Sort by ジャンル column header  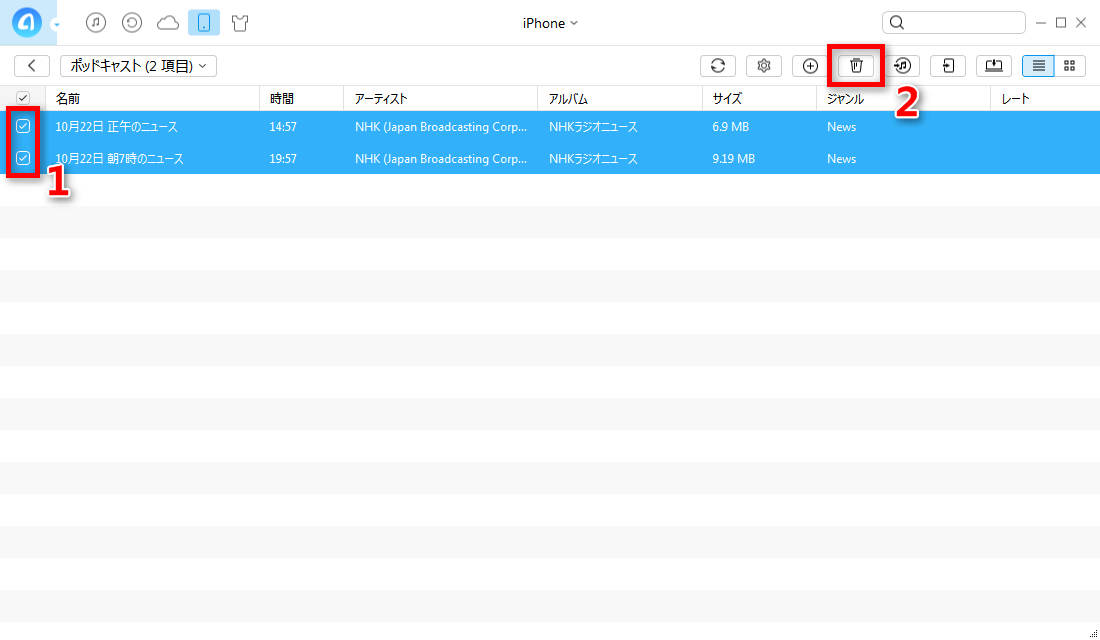coord(904,98)
